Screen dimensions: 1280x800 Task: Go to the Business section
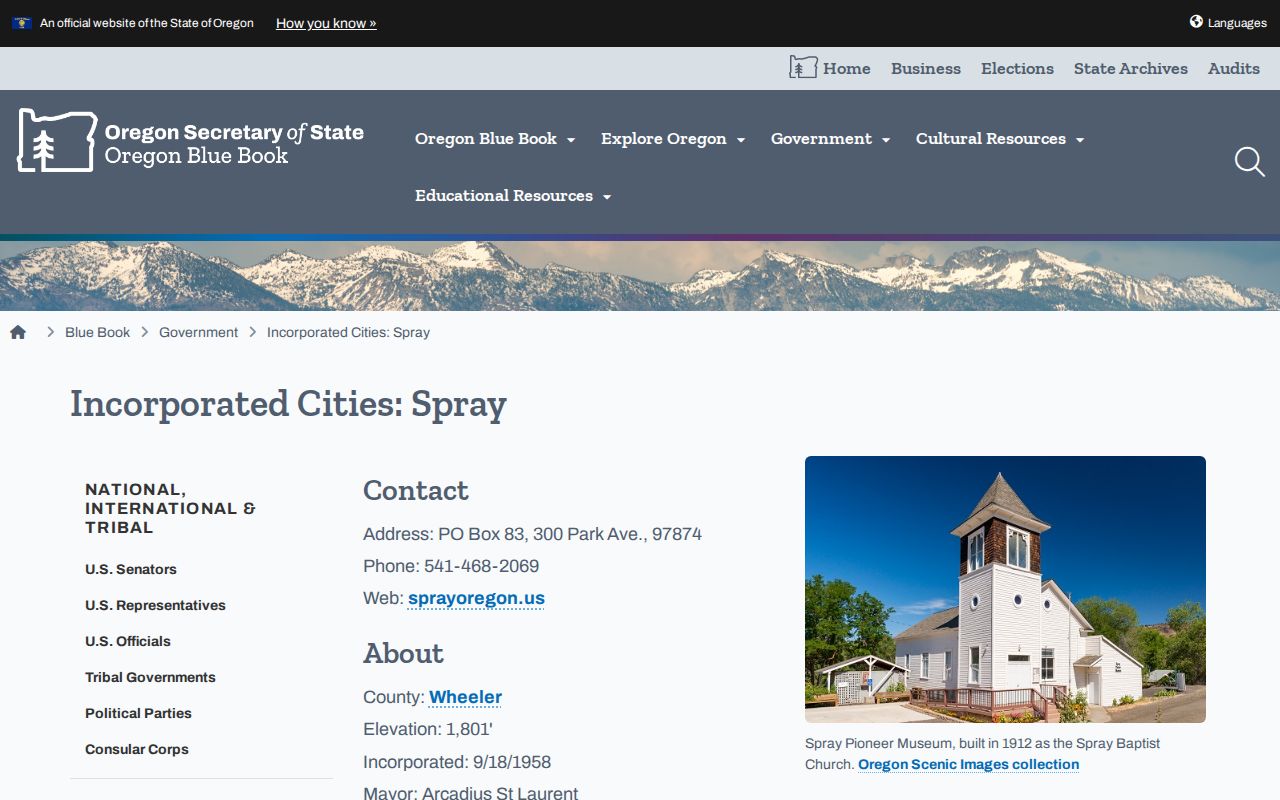[x=926, y=68]
